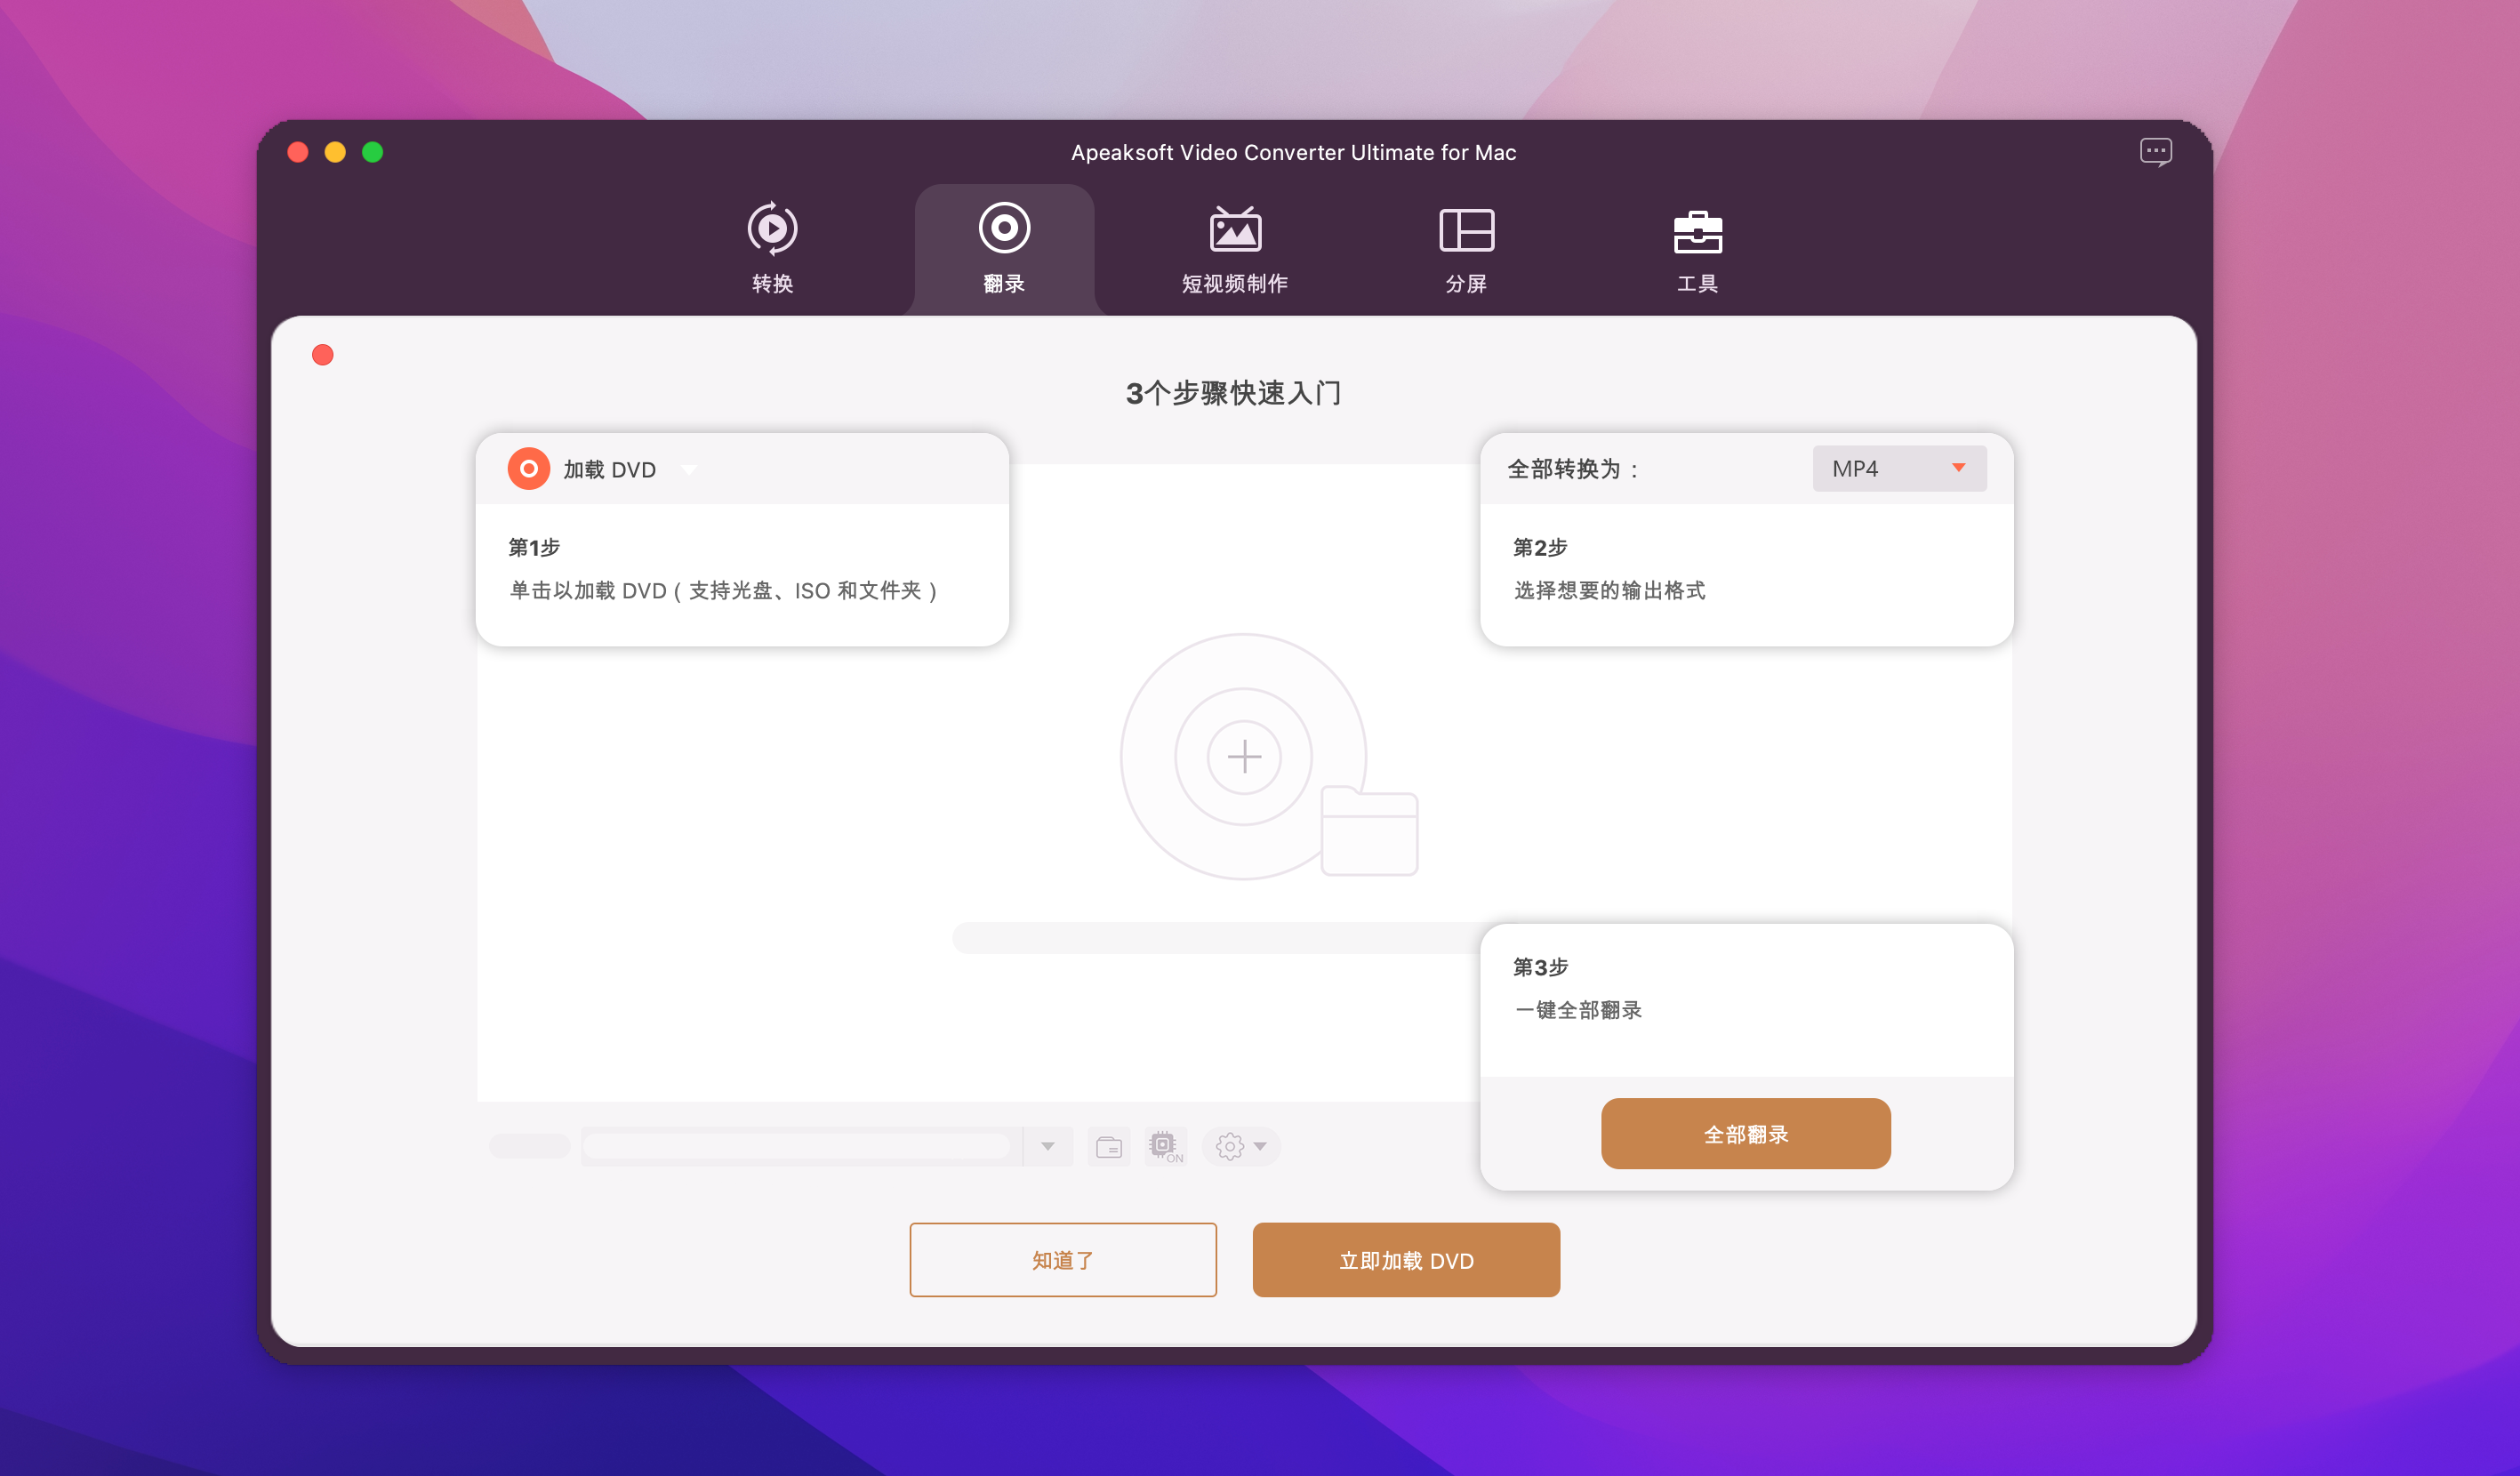The height and width of the screenshot is (1476, 2520).
Task: Switch to the 分屏 tab label
Action: coord(1466,283)
